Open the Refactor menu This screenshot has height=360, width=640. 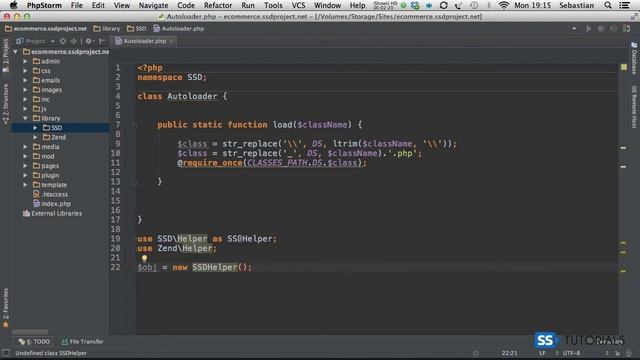218,5
